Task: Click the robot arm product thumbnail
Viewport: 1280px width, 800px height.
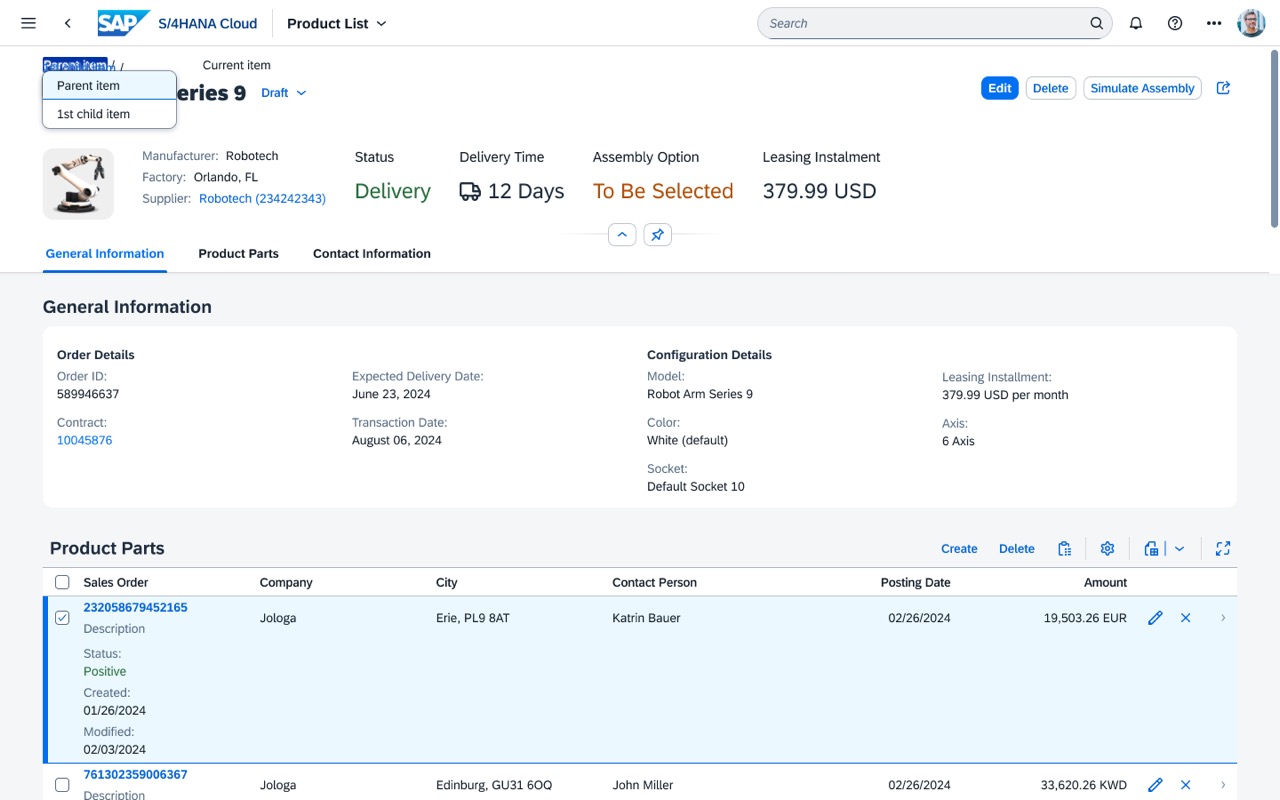Action: (78, 184)
